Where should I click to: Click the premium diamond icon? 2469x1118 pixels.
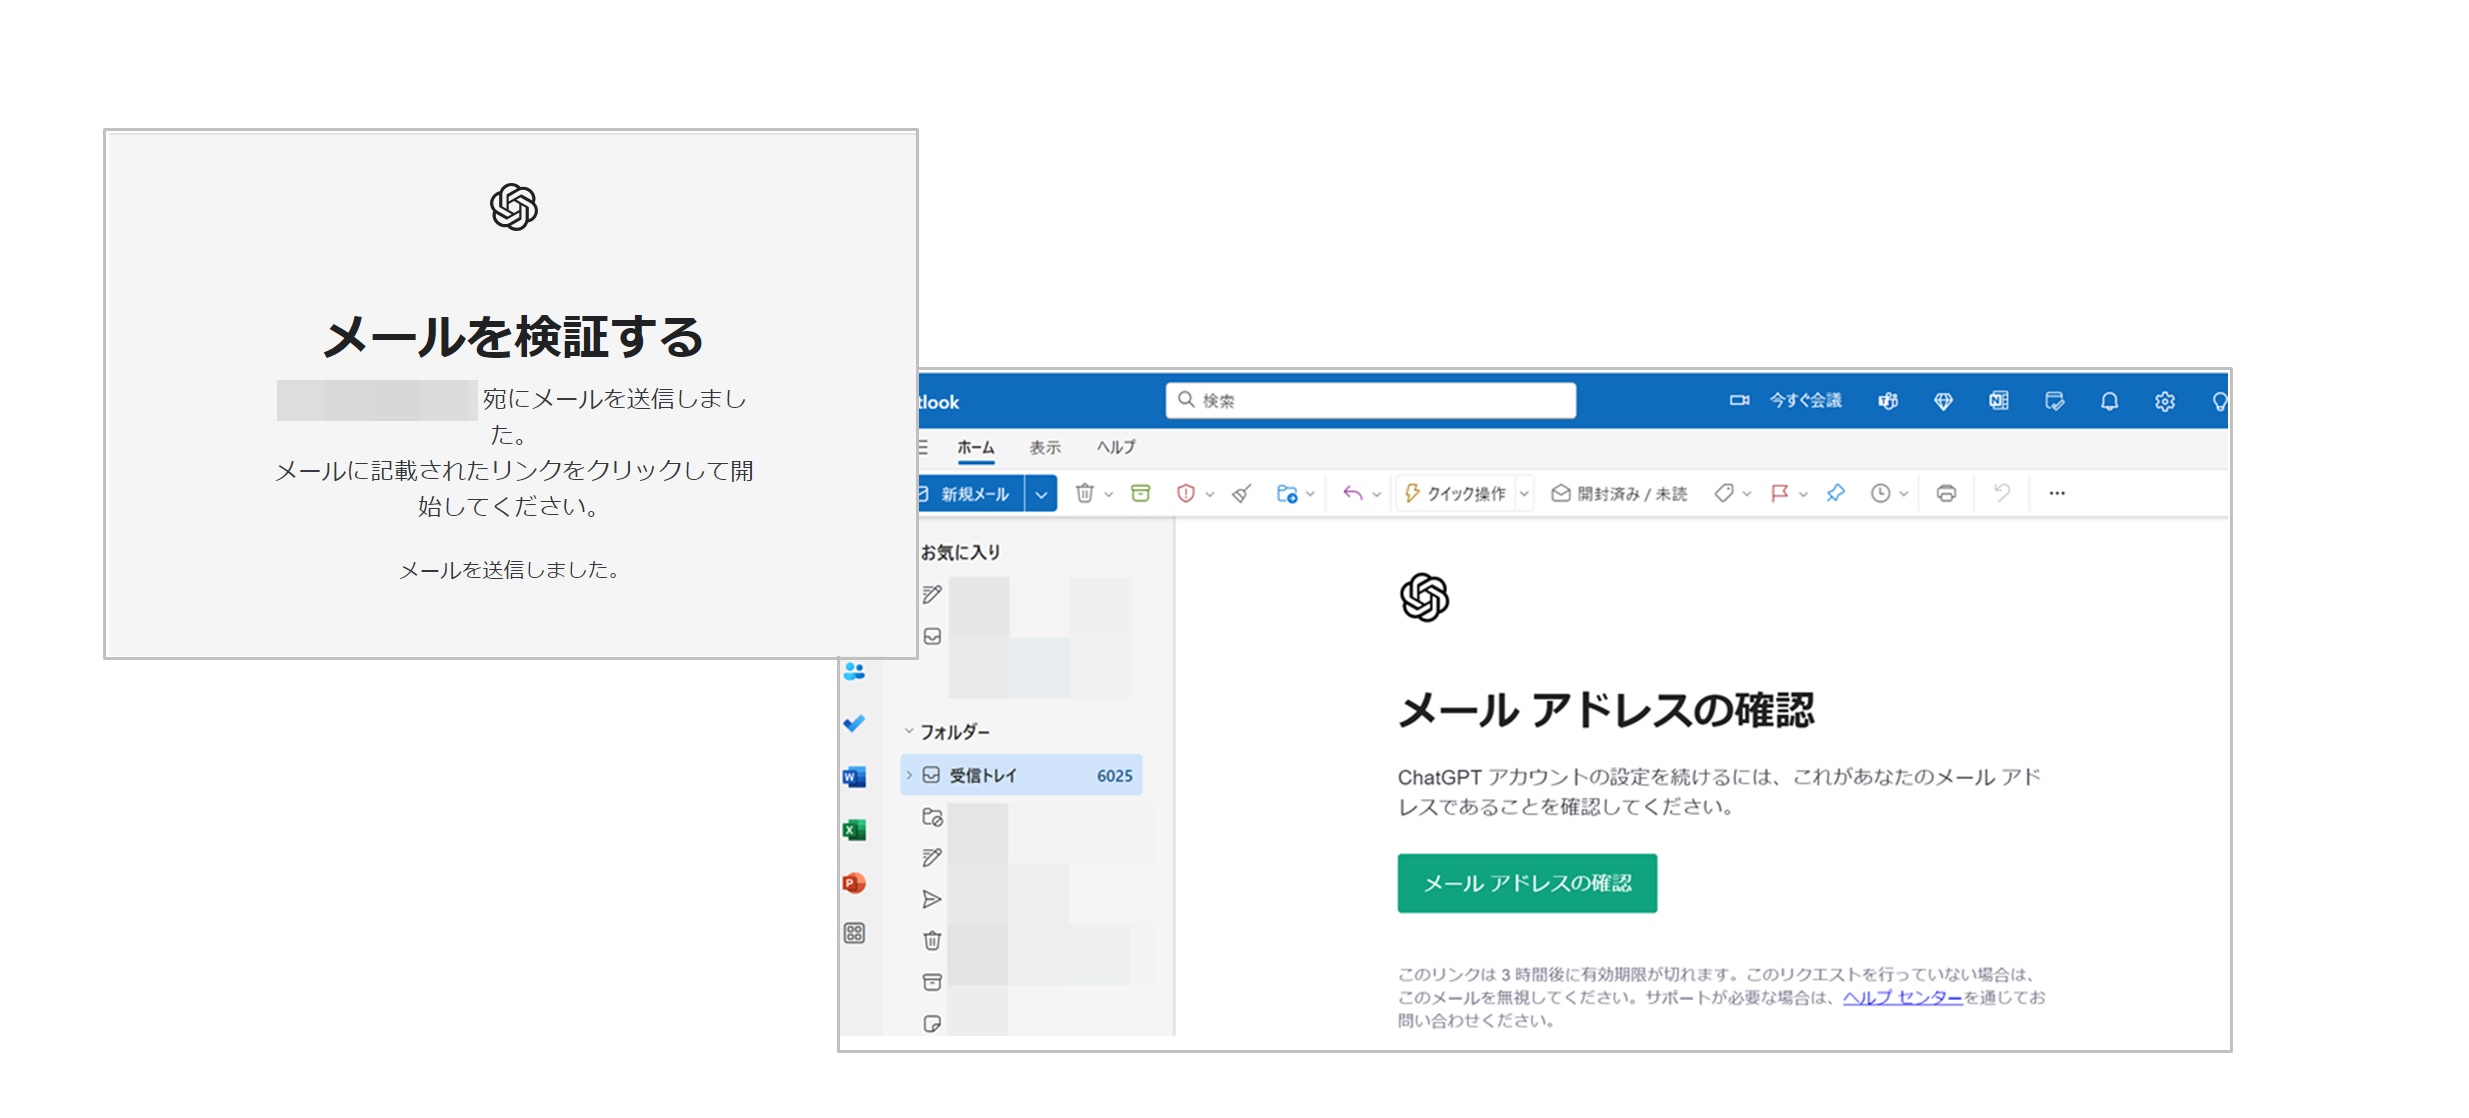pos(1943,401)
